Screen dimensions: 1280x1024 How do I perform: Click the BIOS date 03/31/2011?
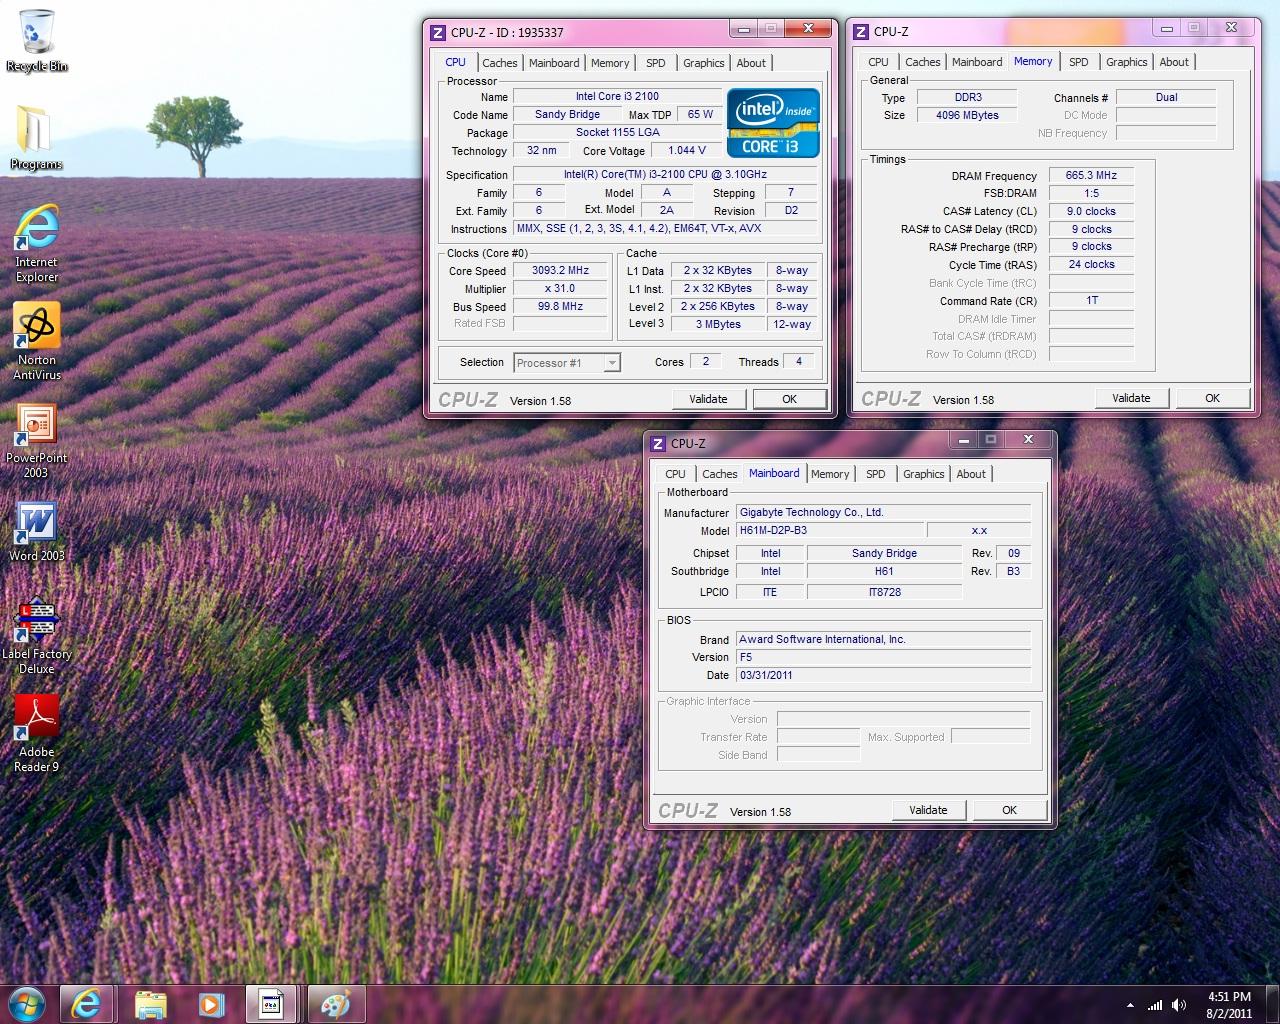click(883, 675)
